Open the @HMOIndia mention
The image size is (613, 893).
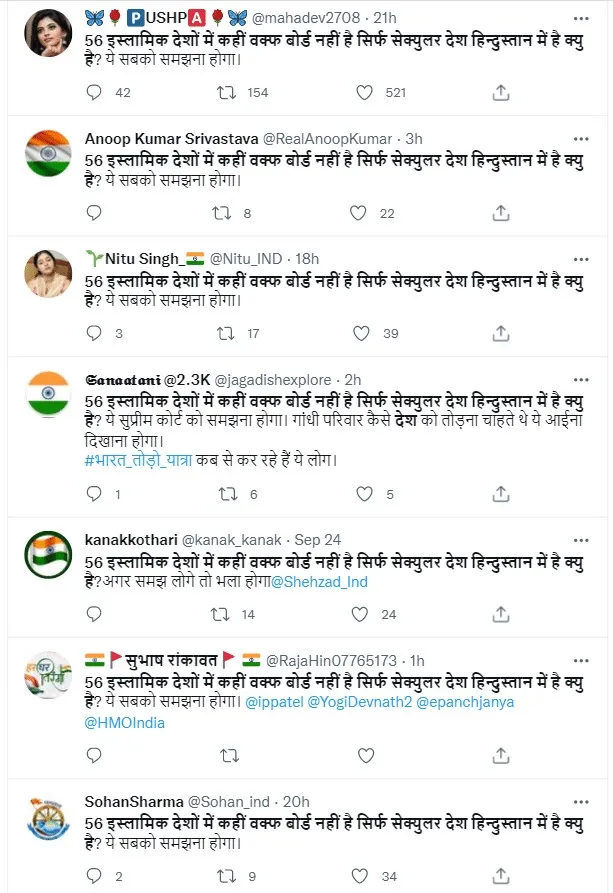point(125,722)
